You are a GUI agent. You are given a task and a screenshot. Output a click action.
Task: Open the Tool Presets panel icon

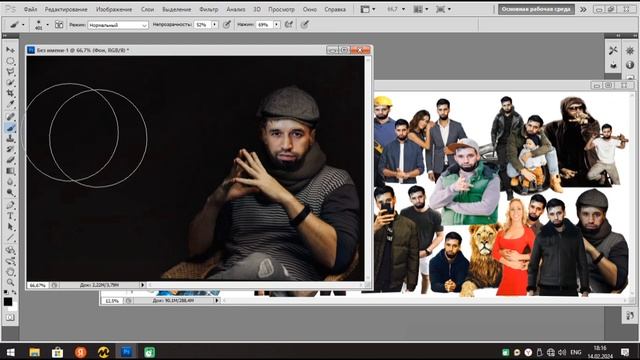(613, 50)
